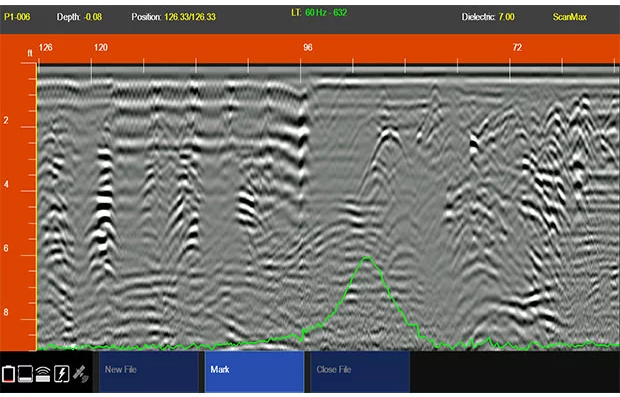Open the storage device icon
Screen dimensions: 620x397
[25, 374]
